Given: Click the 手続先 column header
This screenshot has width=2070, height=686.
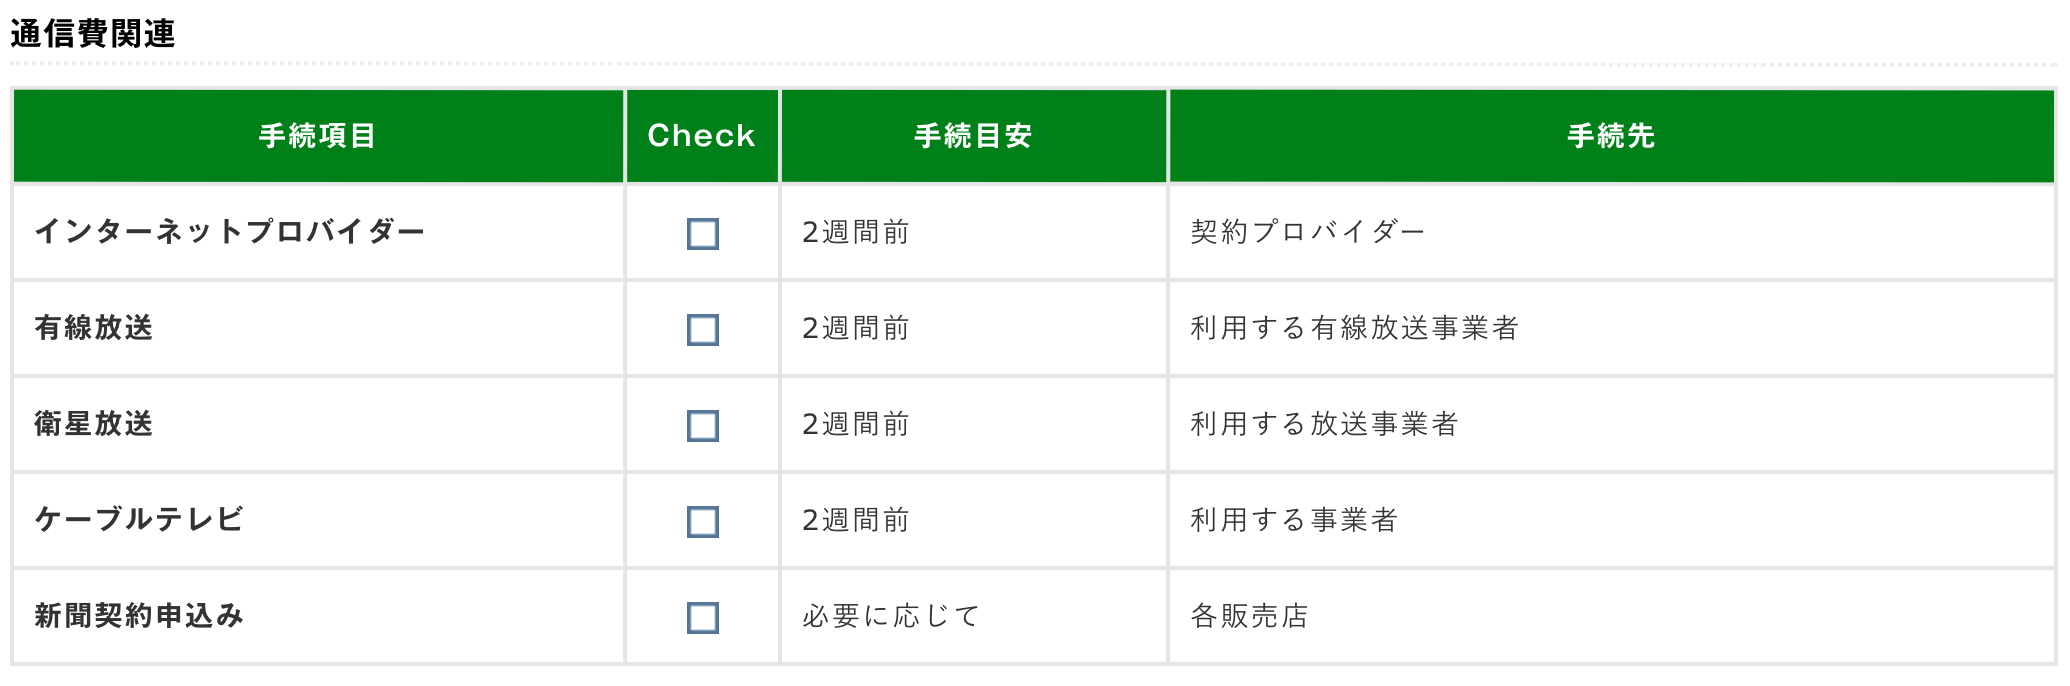Looking at the screenshot, I should coord(1611,136).
